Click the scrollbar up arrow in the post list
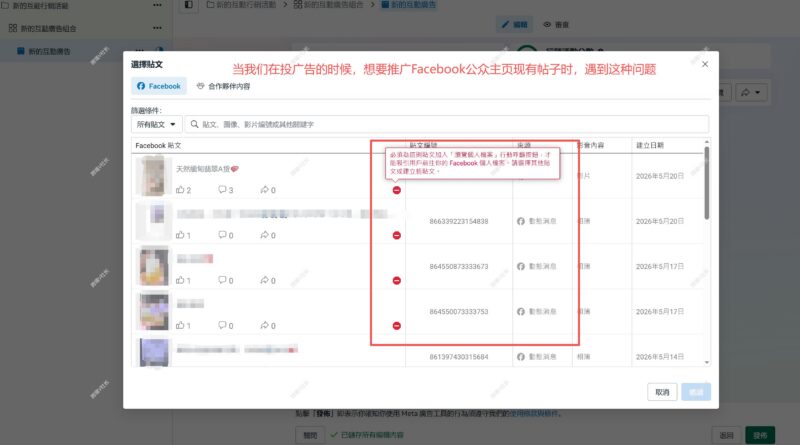800x445 pixels. coord(707,142)
